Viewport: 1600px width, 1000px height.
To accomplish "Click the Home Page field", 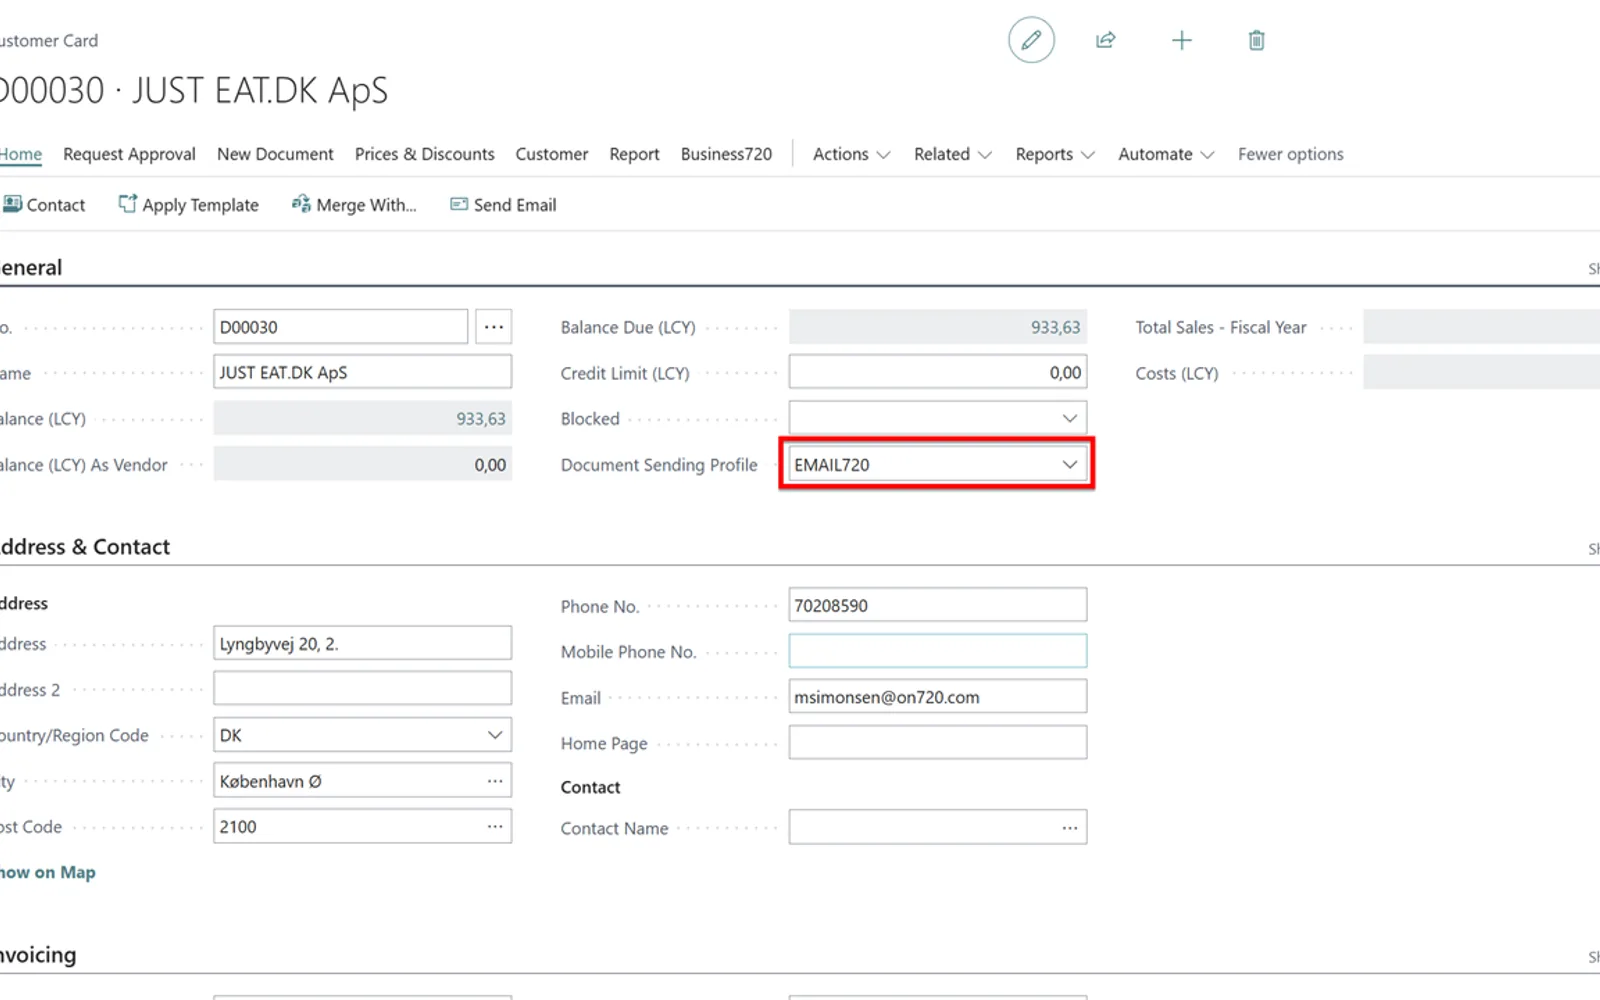I will pos(937,742).
